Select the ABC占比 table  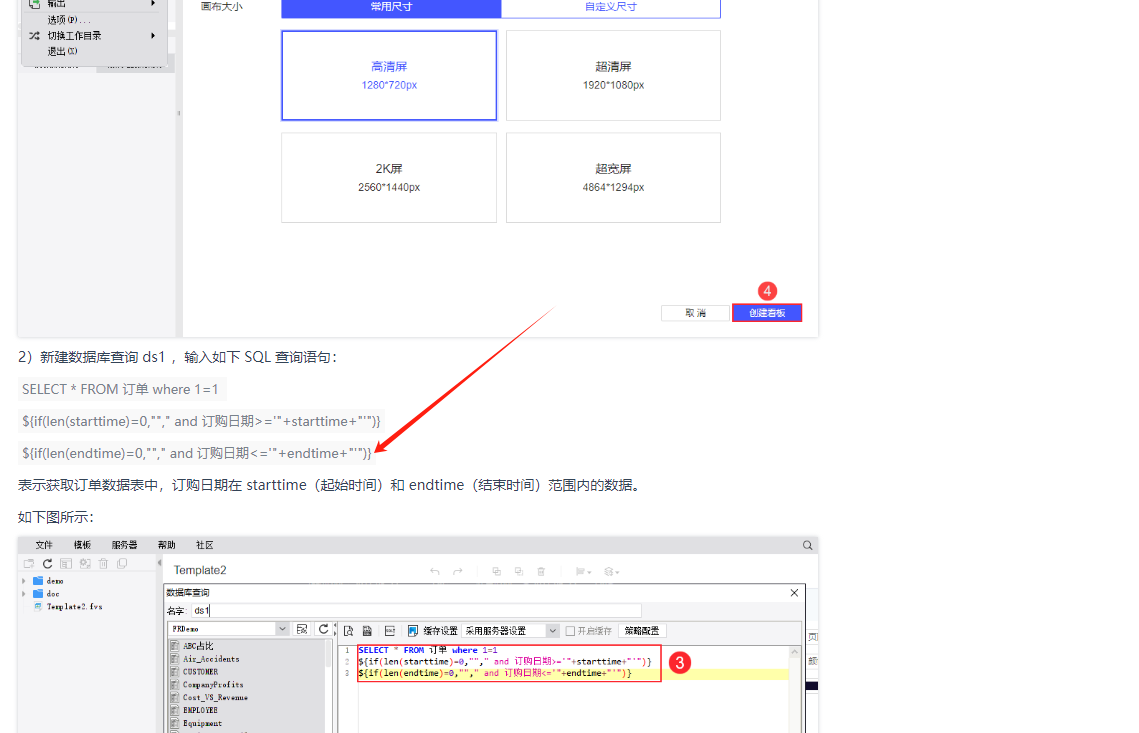[x=198, y=646]
